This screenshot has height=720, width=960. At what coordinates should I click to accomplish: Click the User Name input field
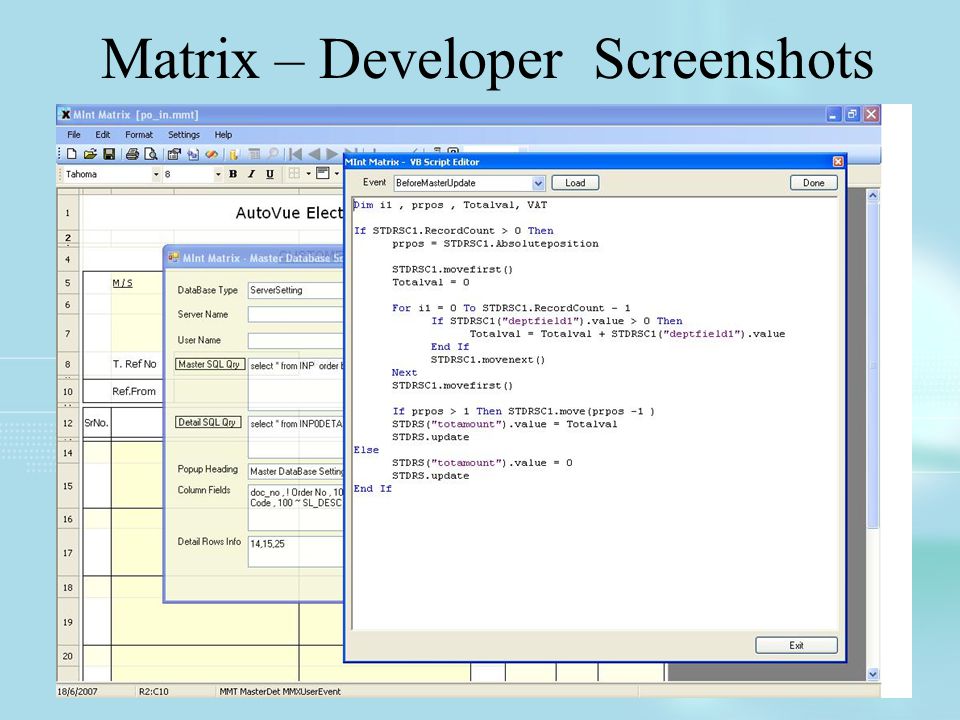point(295,340)
